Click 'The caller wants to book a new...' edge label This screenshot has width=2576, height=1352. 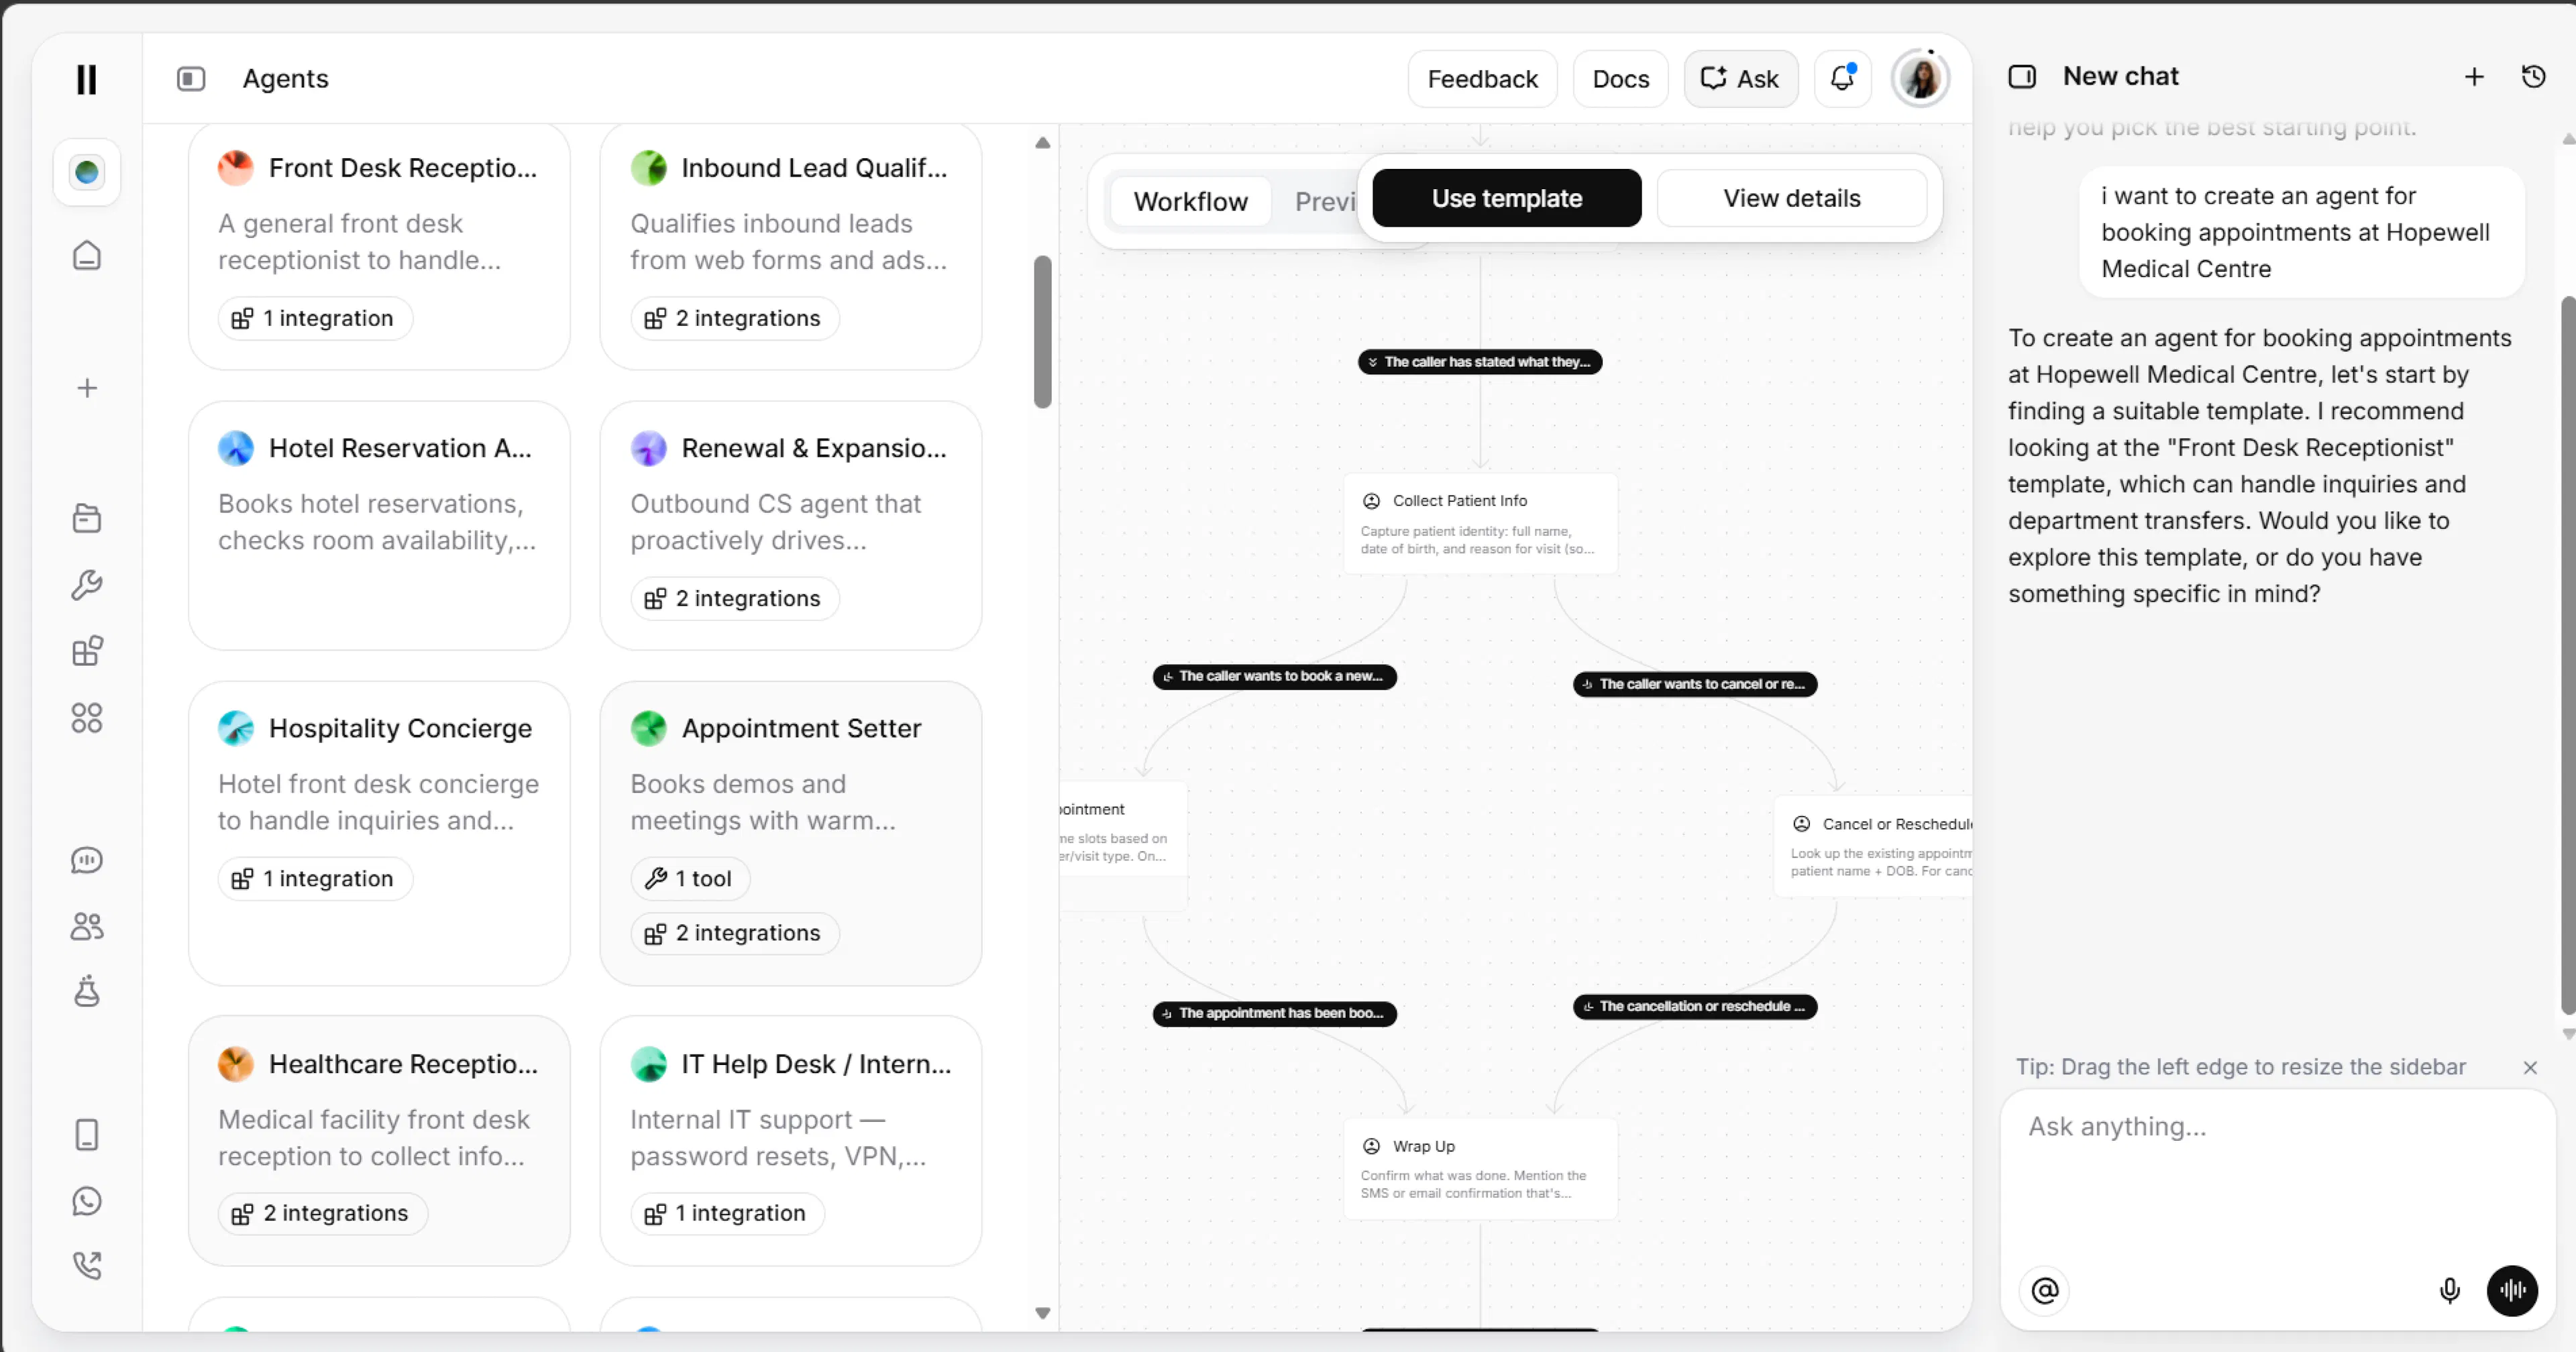1274,677
